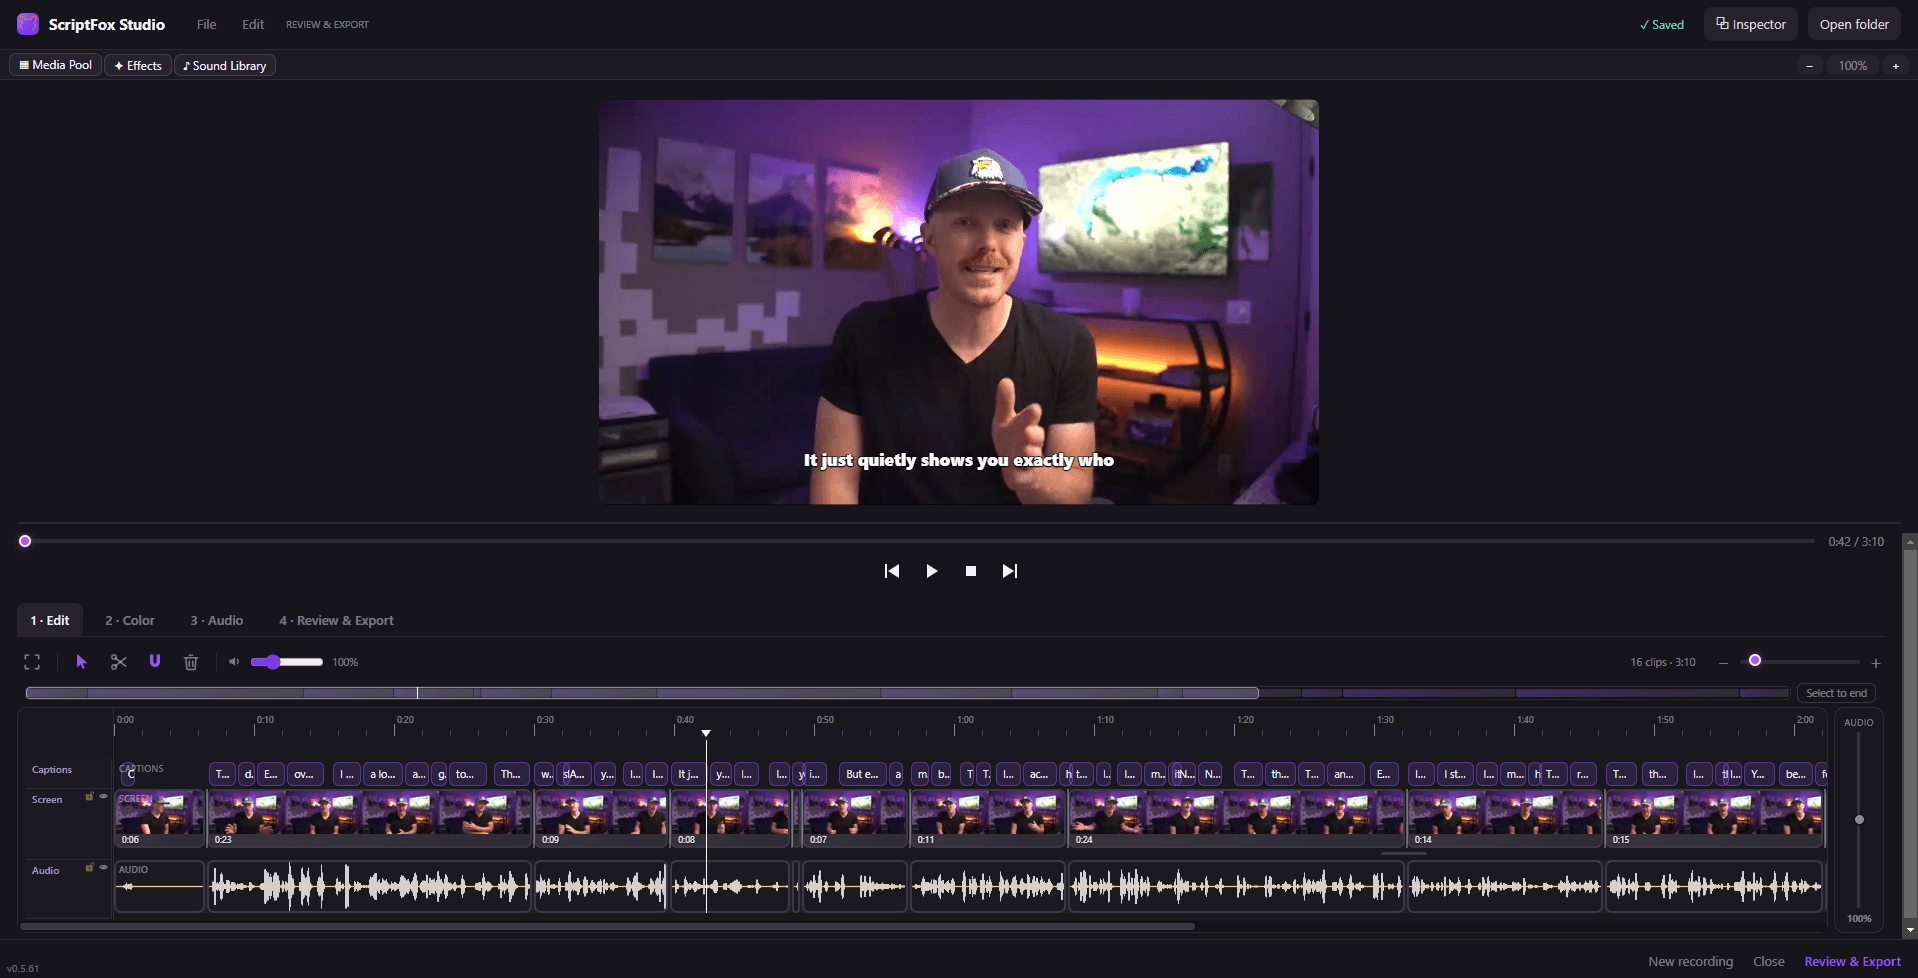Click the playhead marker on the ruler
The height and width of the screenshot is (978, 1918).
point(706,733)
